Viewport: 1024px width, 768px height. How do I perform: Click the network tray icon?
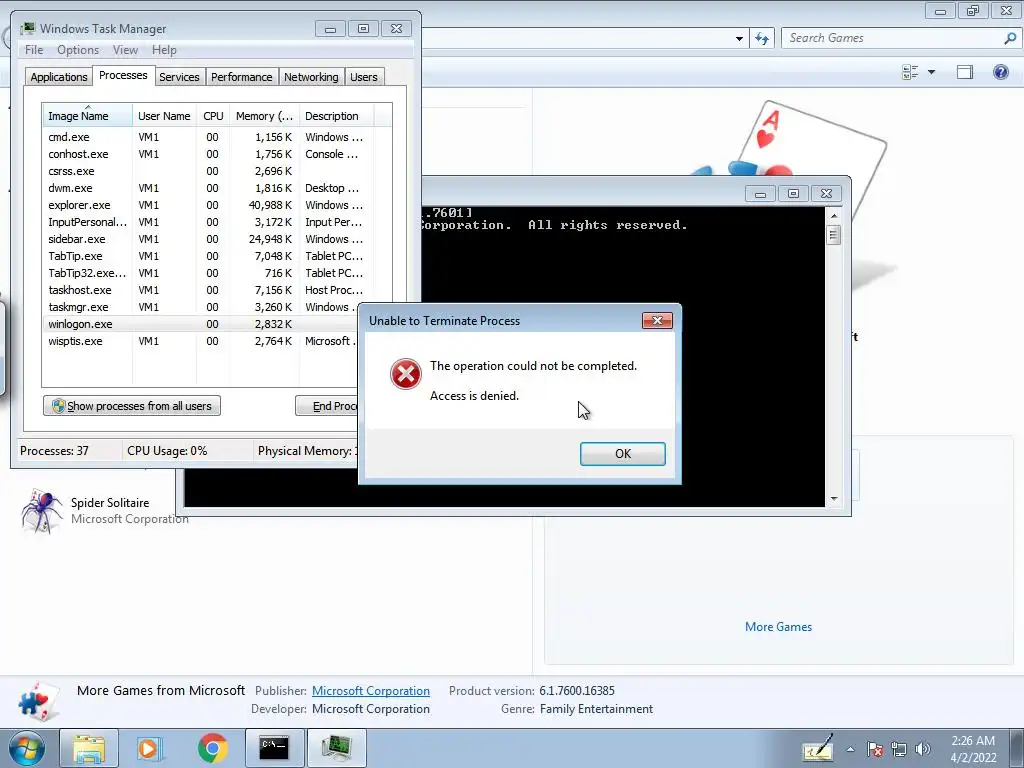(899, 749)
